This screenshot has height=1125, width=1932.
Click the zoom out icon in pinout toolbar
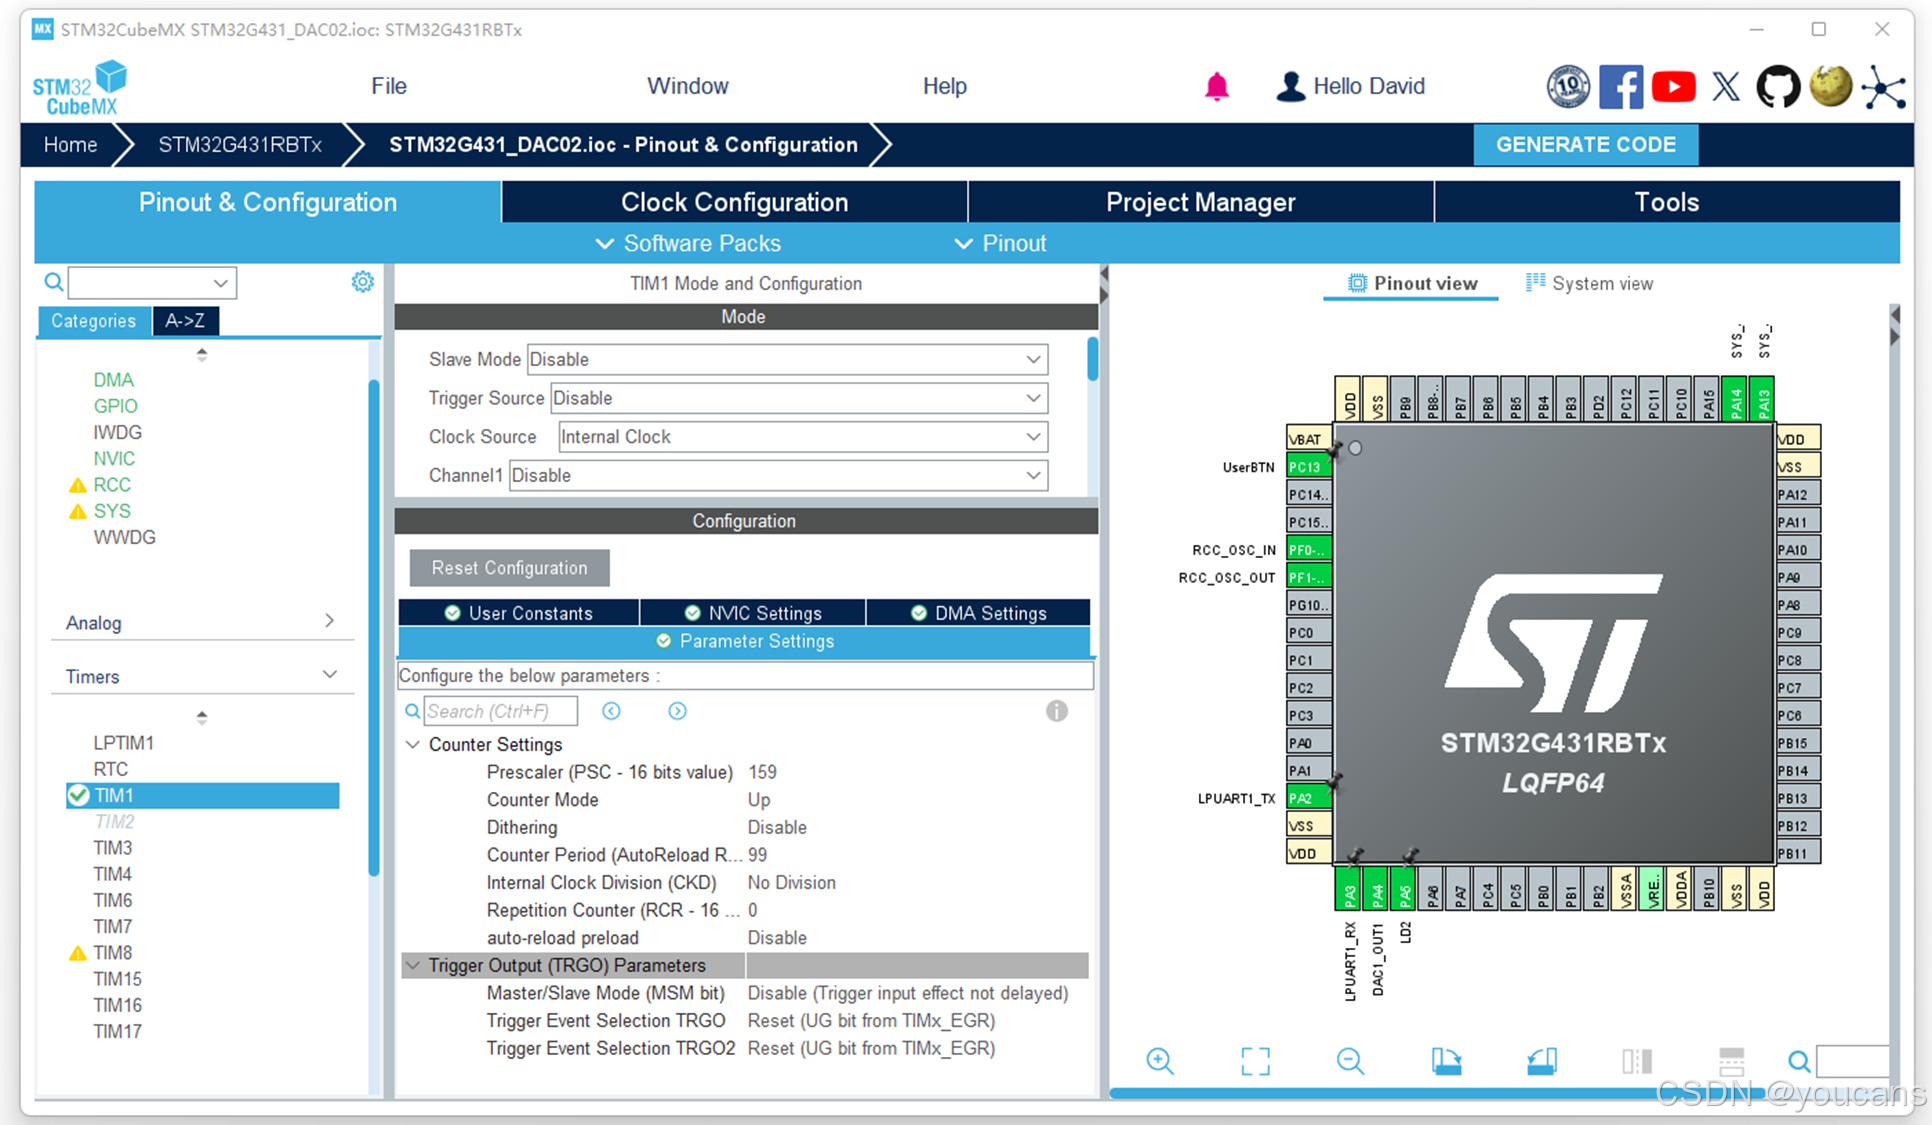click(x=1350, y=1061)
